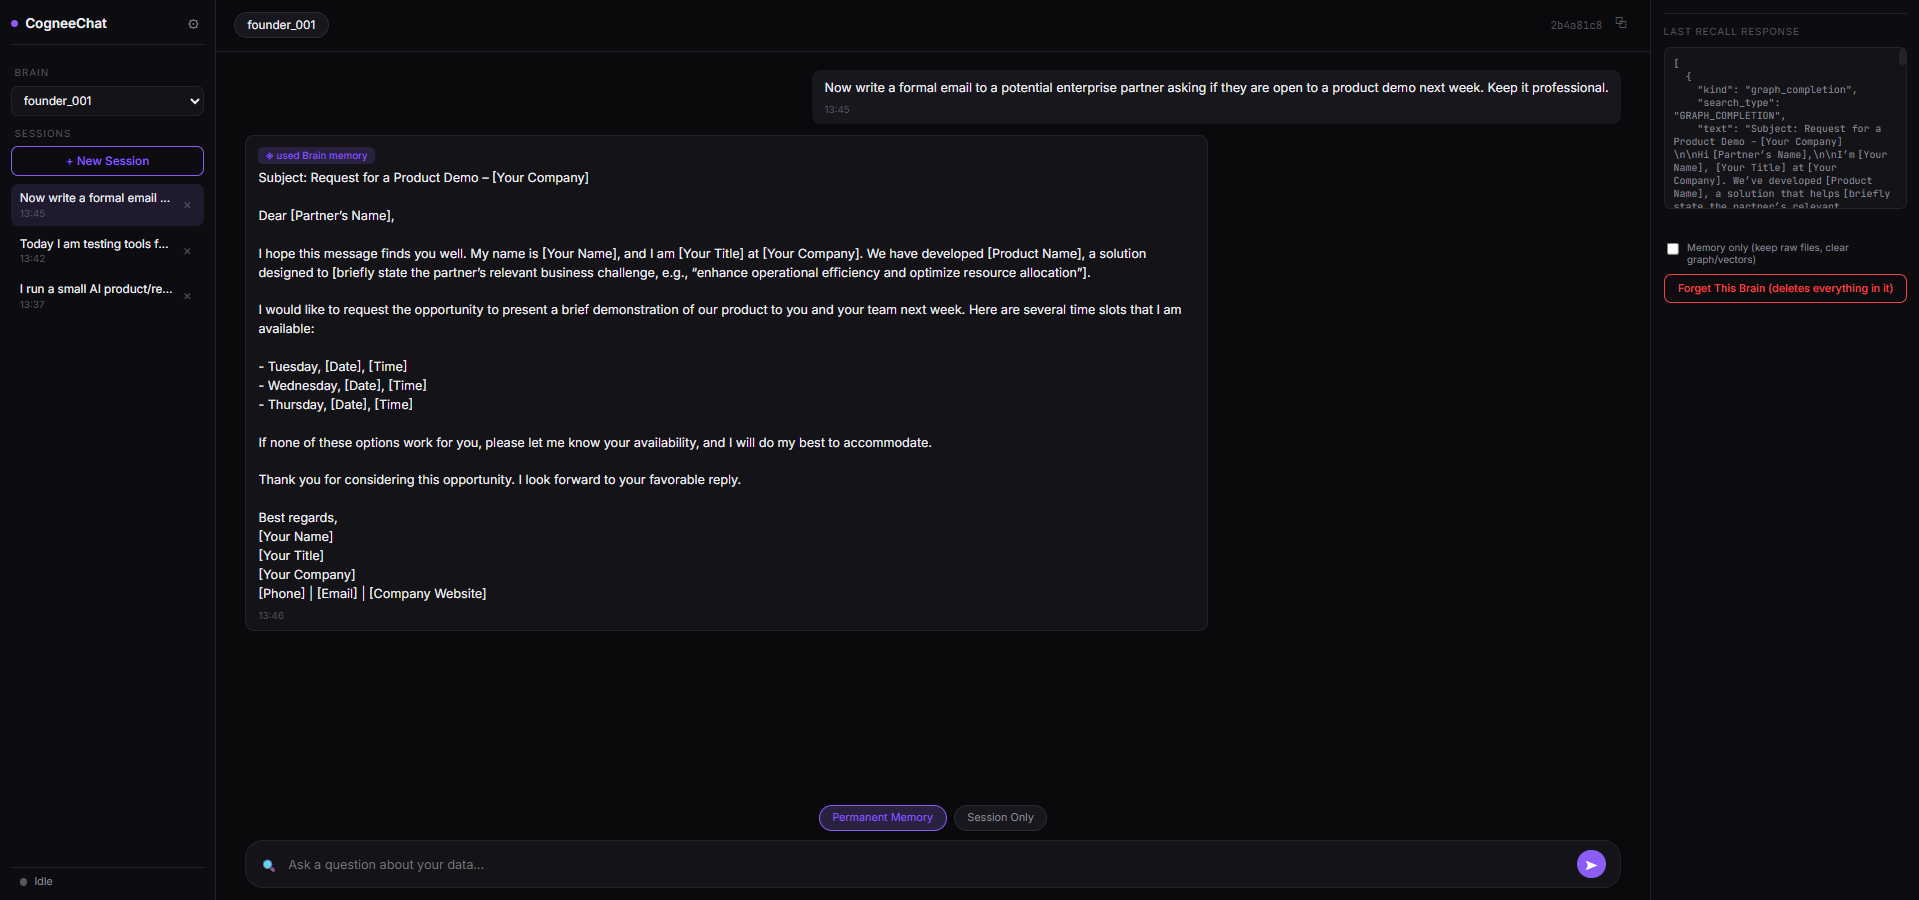The height and width of the screenshot is (900, 1919).
Task: Enable the Memory only checkbox
Action: [1673, 249]
